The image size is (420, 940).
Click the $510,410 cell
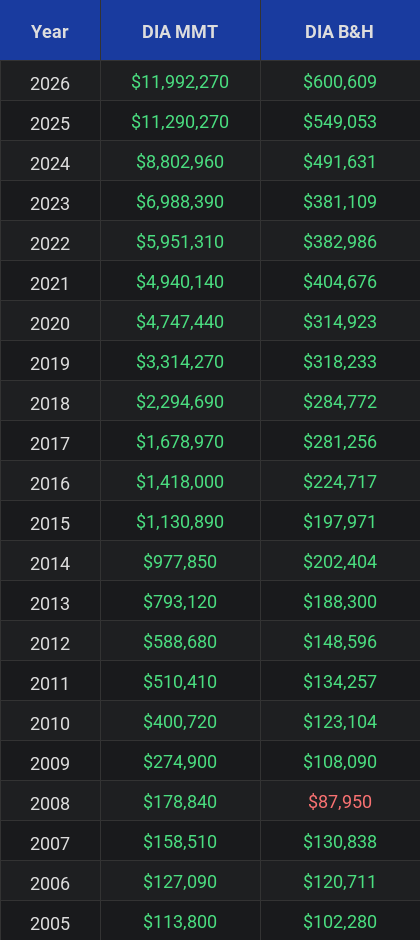[180, 682]
